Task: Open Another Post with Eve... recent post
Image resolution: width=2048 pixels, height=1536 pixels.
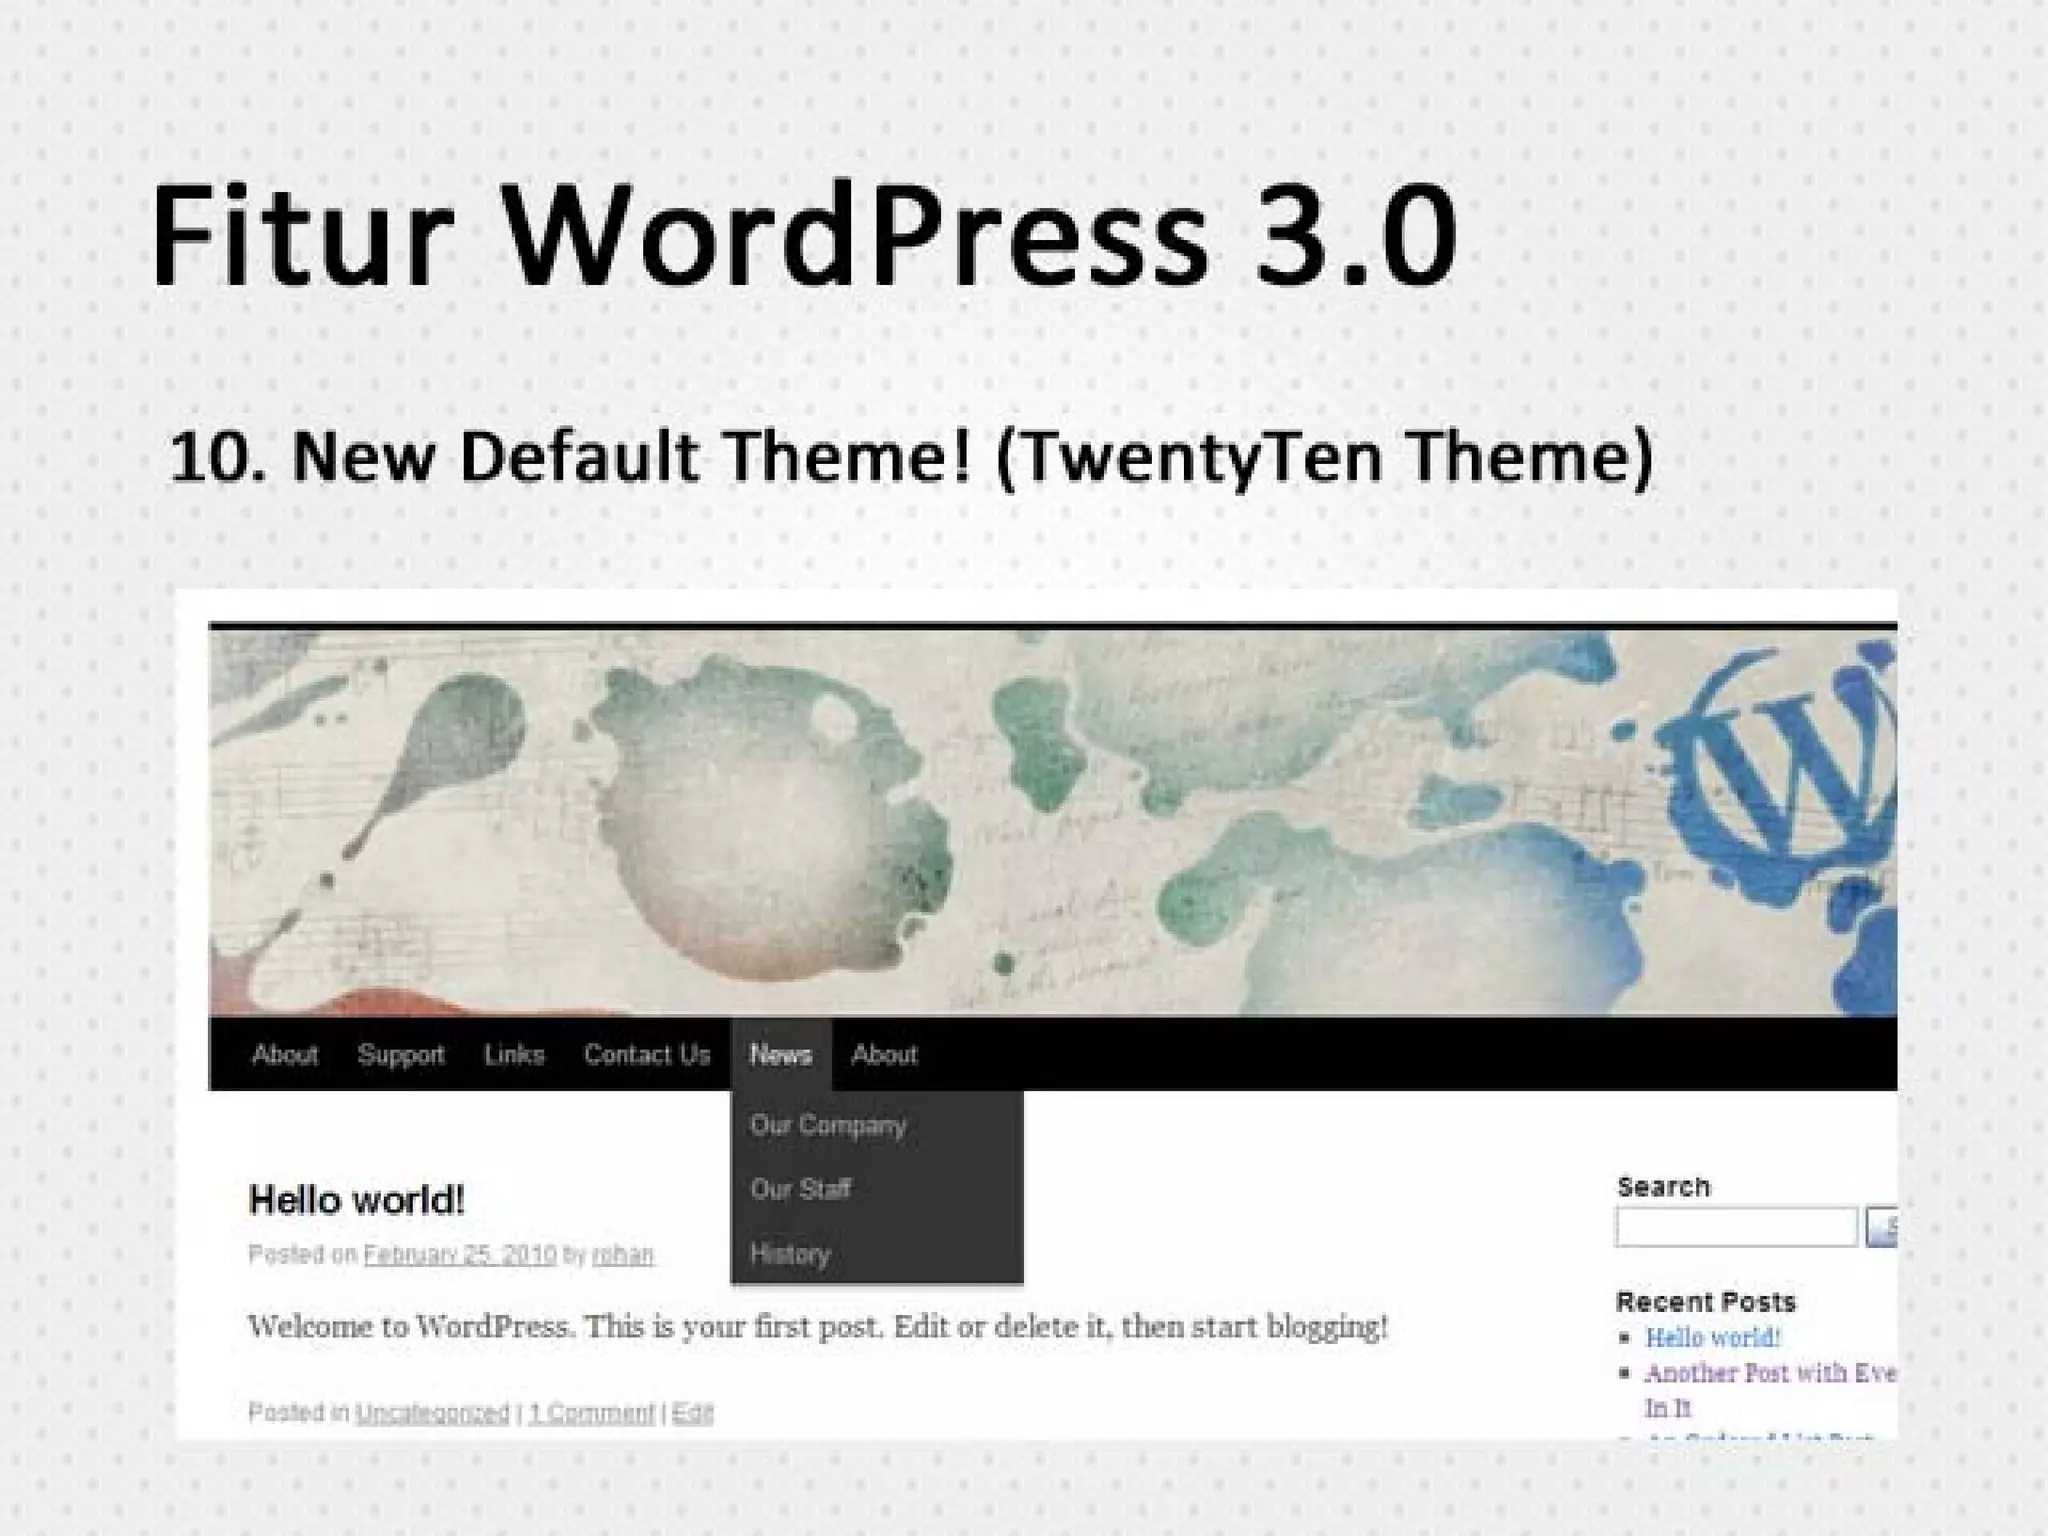Action: coord(1771,1390)
